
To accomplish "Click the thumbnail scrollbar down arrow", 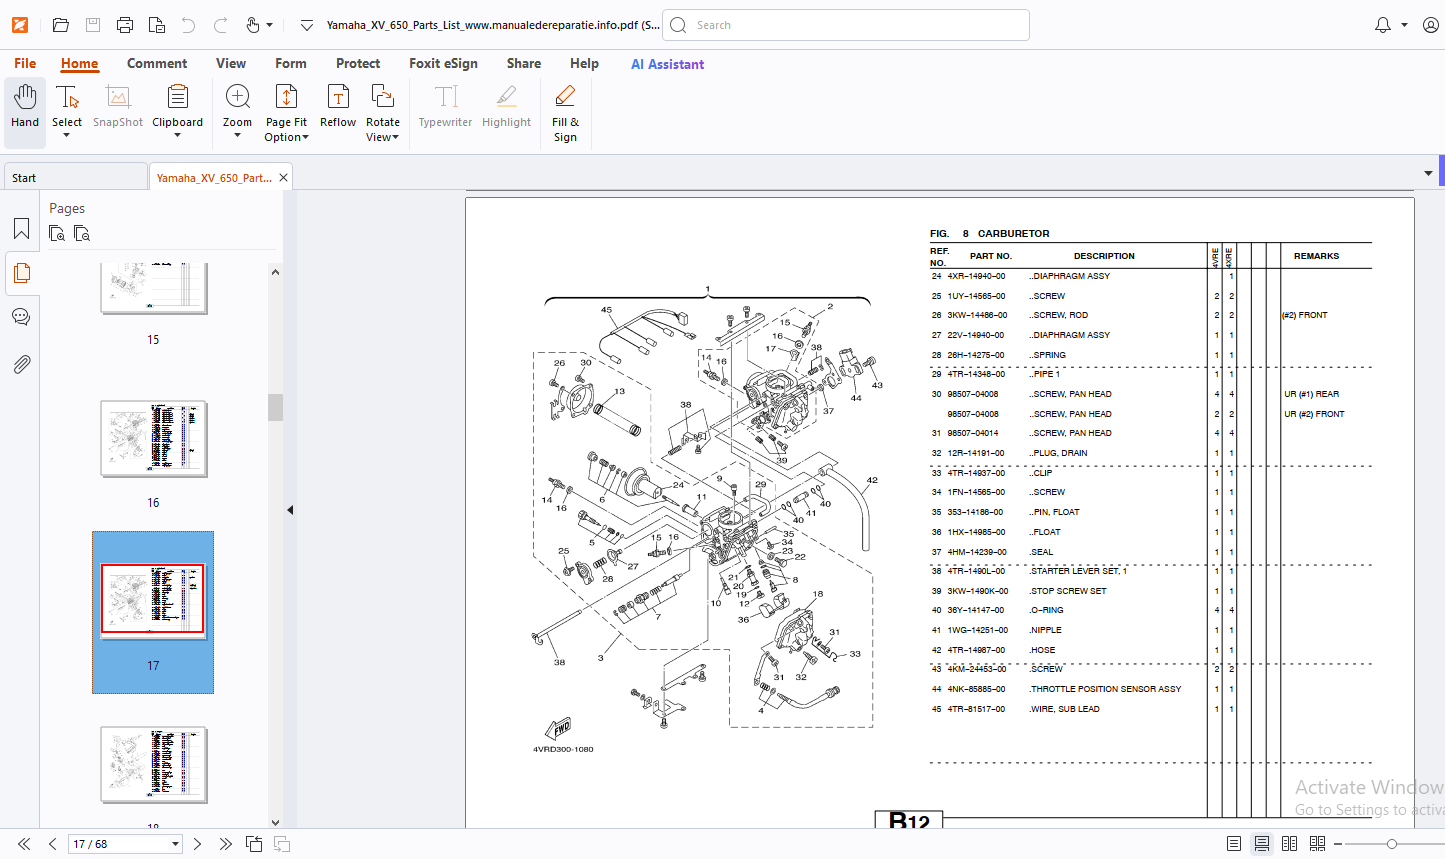I will 275,821.
